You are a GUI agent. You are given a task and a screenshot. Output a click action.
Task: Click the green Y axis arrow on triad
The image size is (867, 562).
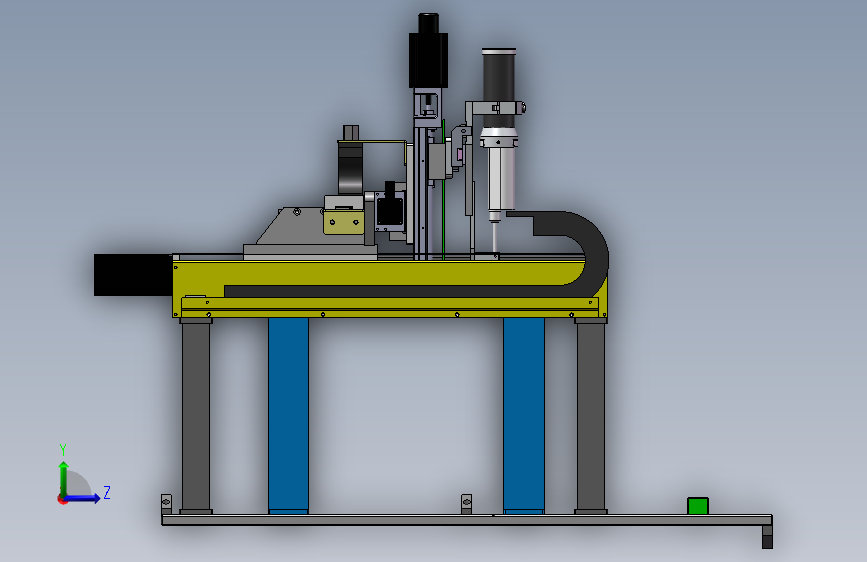64,478
